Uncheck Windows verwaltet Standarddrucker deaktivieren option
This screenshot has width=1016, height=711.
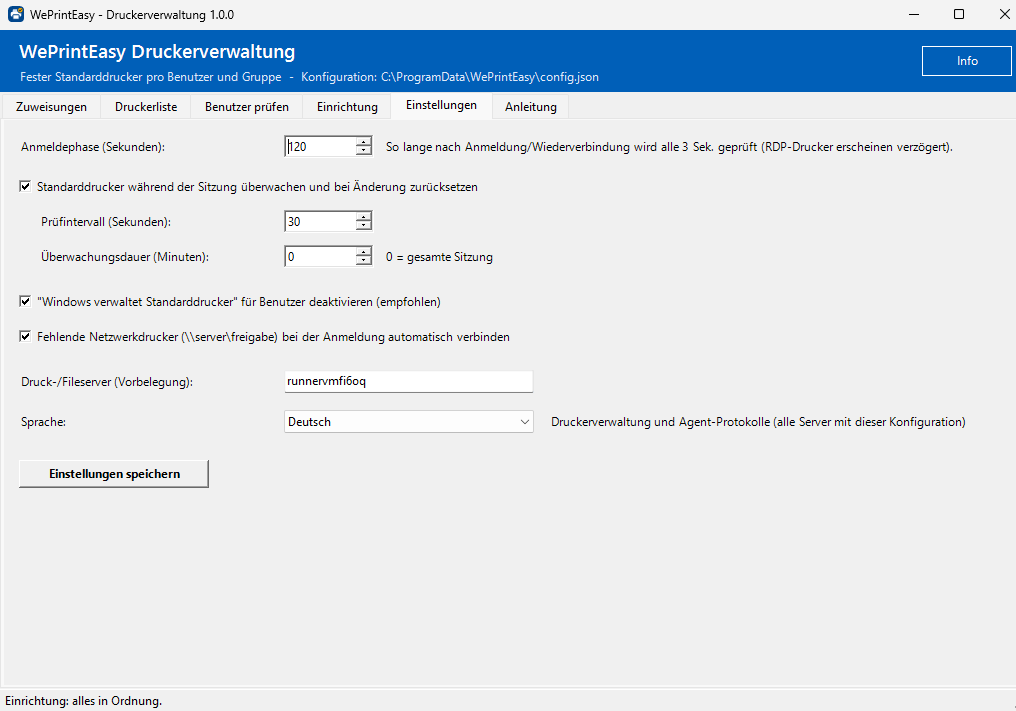click(x=25, y=301)
